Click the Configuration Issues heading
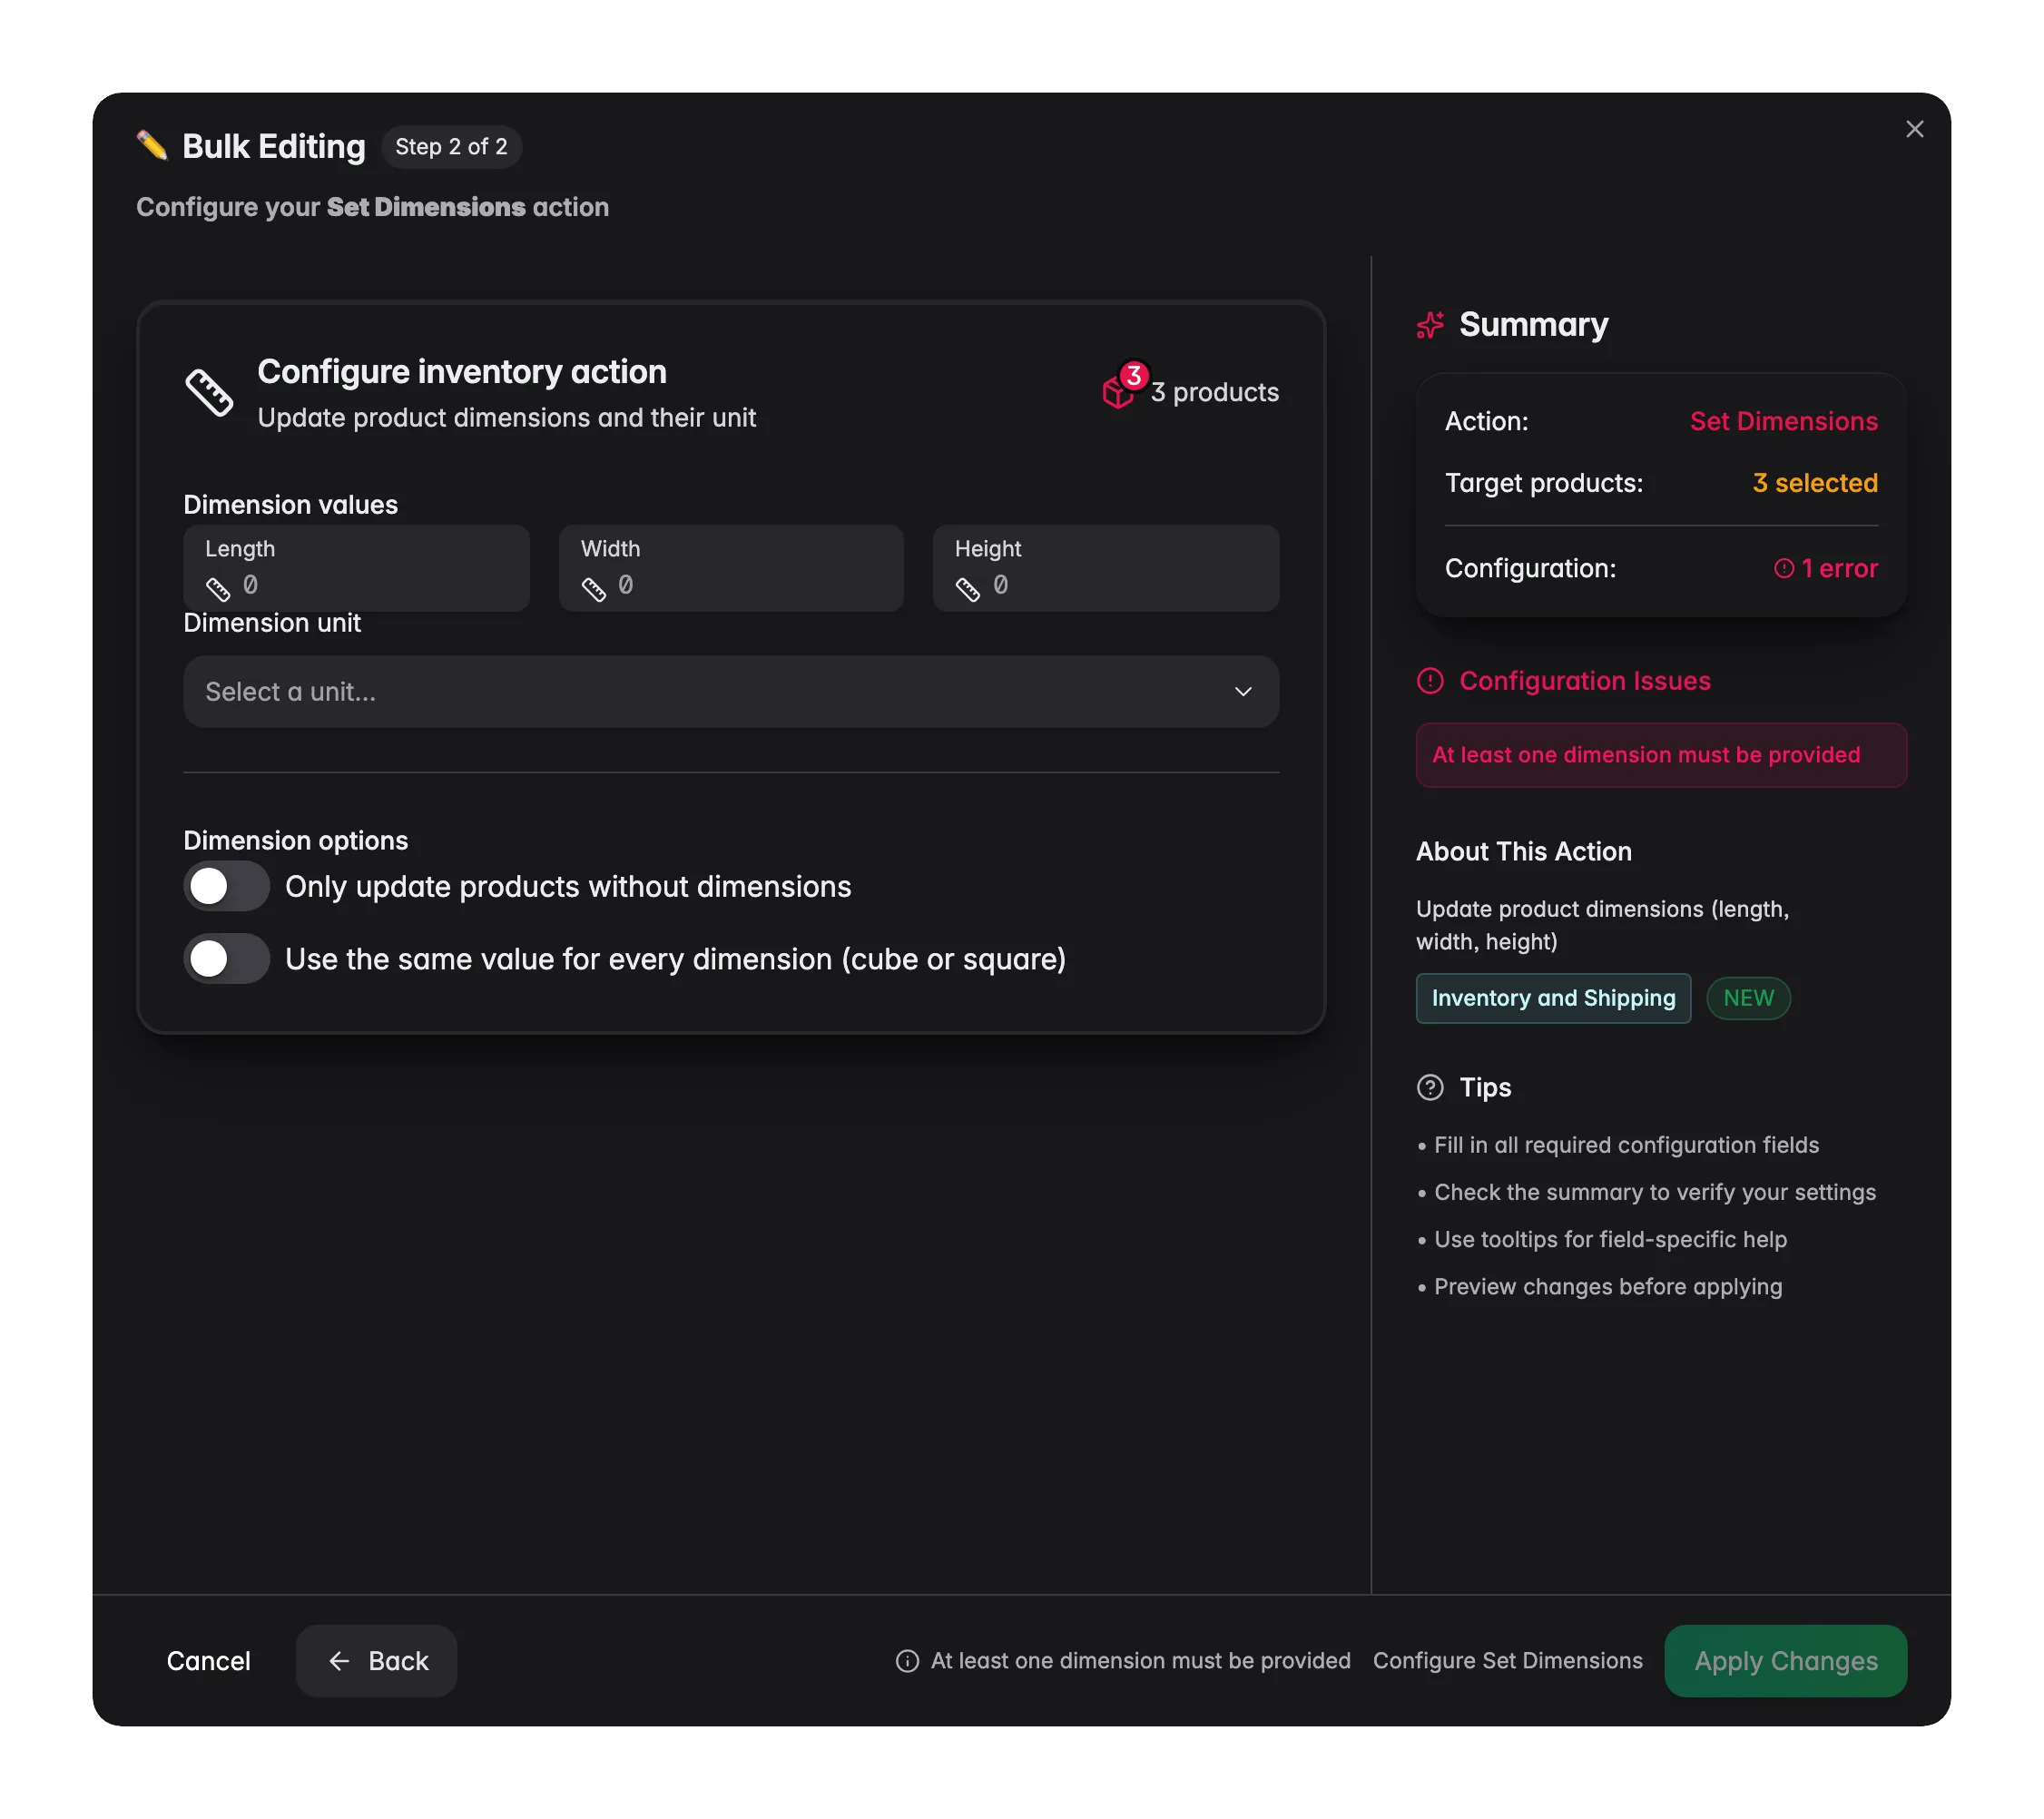This screenshot has width=2044, height=1819. click(1585, 681)
